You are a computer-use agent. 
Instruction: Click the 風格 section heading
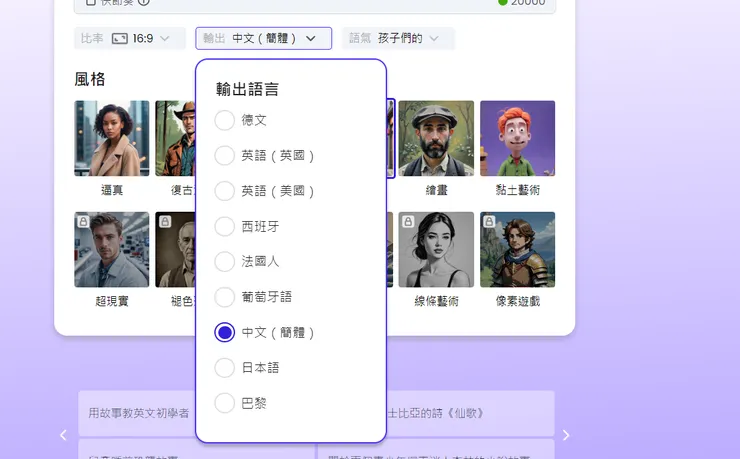90,79
